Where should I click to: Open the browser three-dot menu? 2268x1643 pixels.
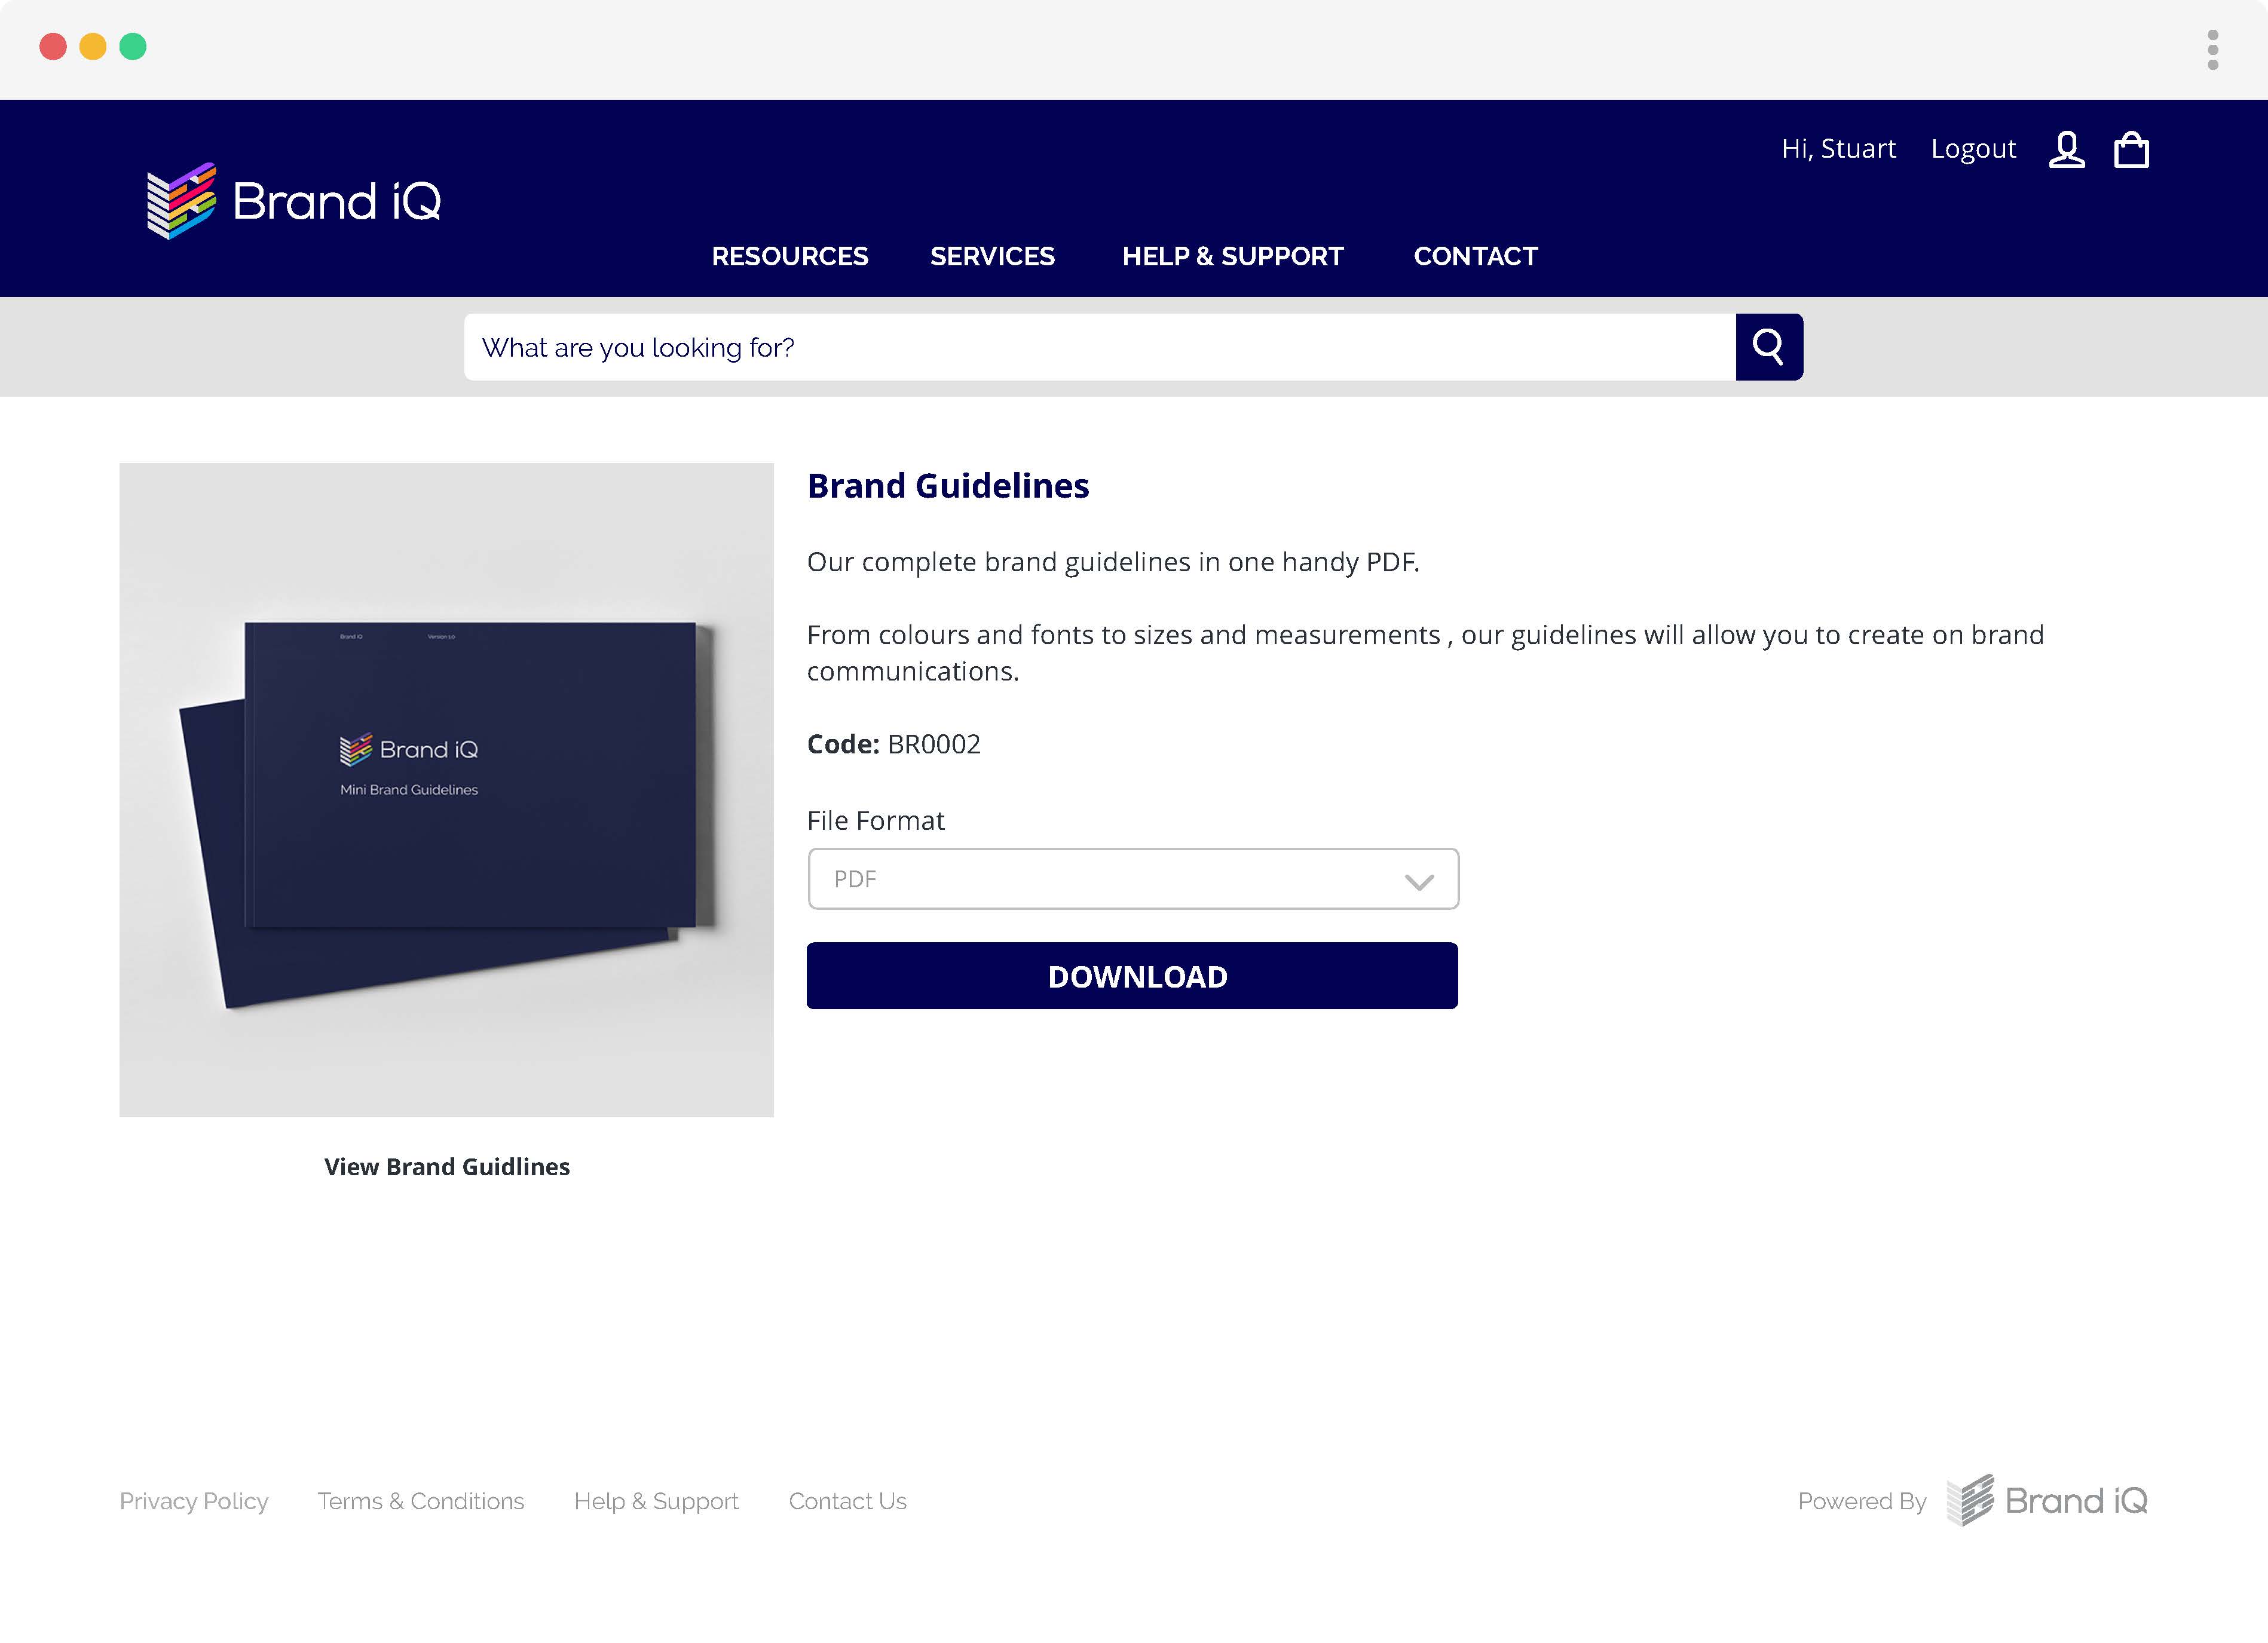pyautogui.click(x=2212, y=50)
